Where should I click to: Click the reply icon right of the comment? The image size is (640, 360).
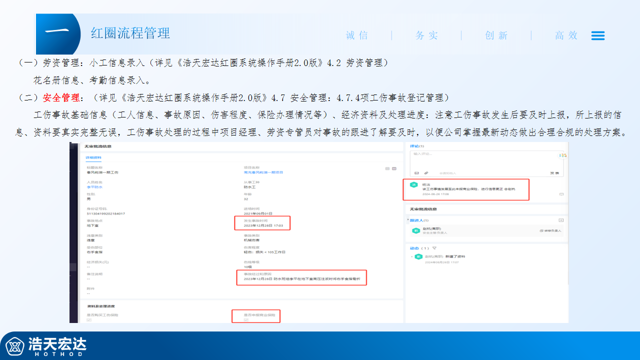pyautogui.click(x=561, y=194)
